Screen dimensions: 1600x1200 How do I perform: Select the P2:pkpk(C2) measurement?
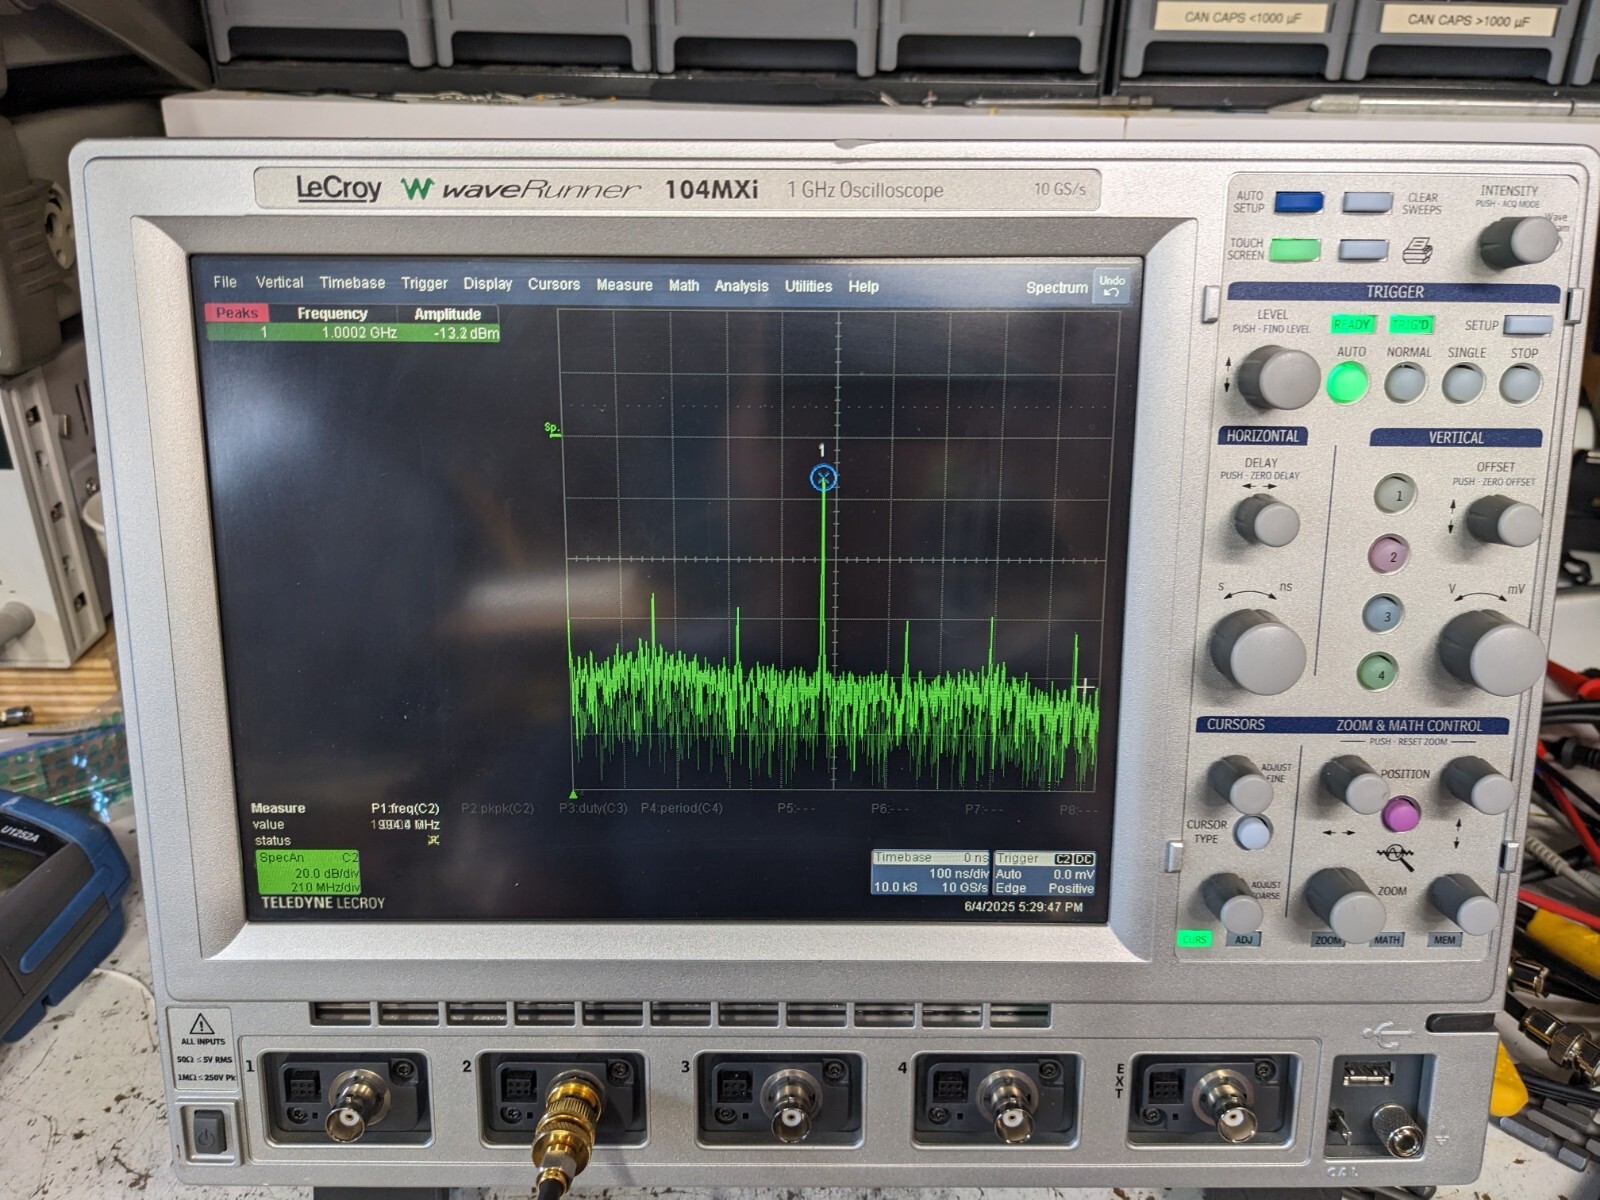(497, 808)
